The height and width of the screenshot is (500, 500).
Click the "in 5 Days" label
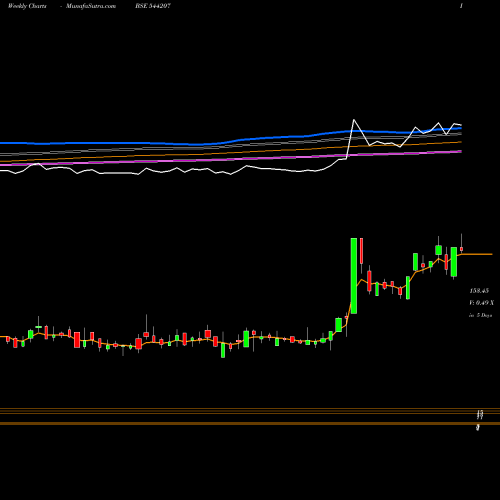point(481,315)
